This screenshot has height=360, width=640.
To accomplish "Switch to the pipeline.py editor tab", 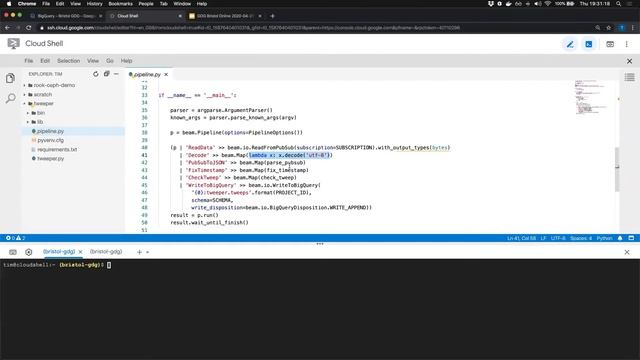I will [x=147, y=74].
